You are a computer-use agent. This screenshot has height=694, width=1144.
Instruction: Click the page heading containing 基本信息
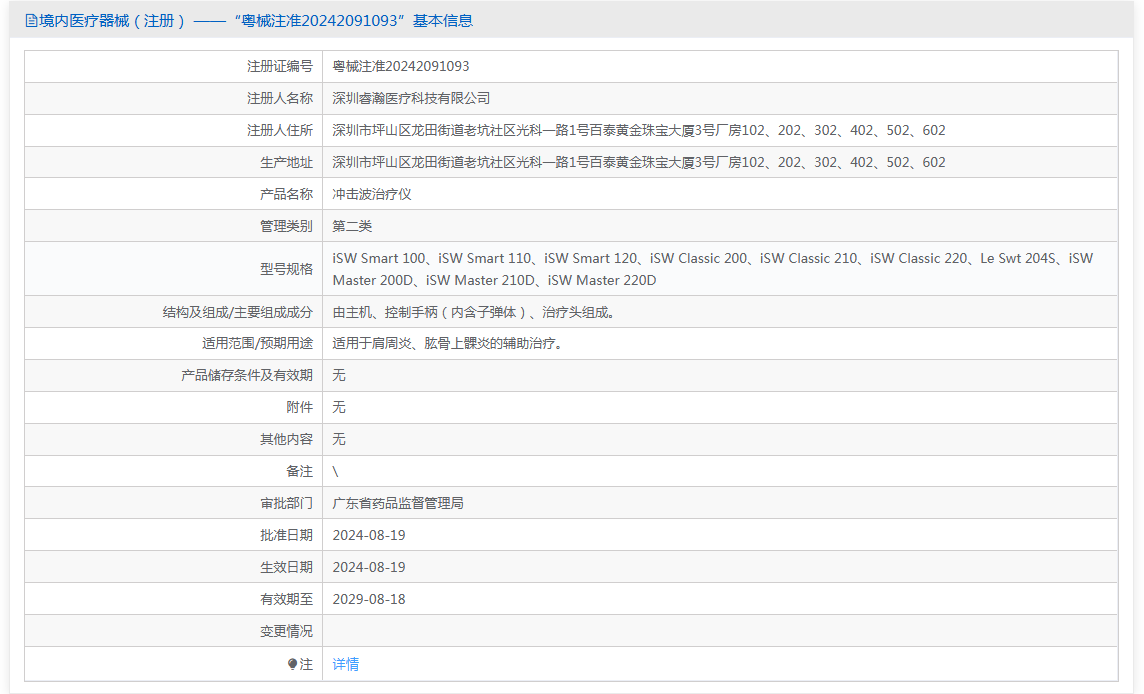coord(250,20)
